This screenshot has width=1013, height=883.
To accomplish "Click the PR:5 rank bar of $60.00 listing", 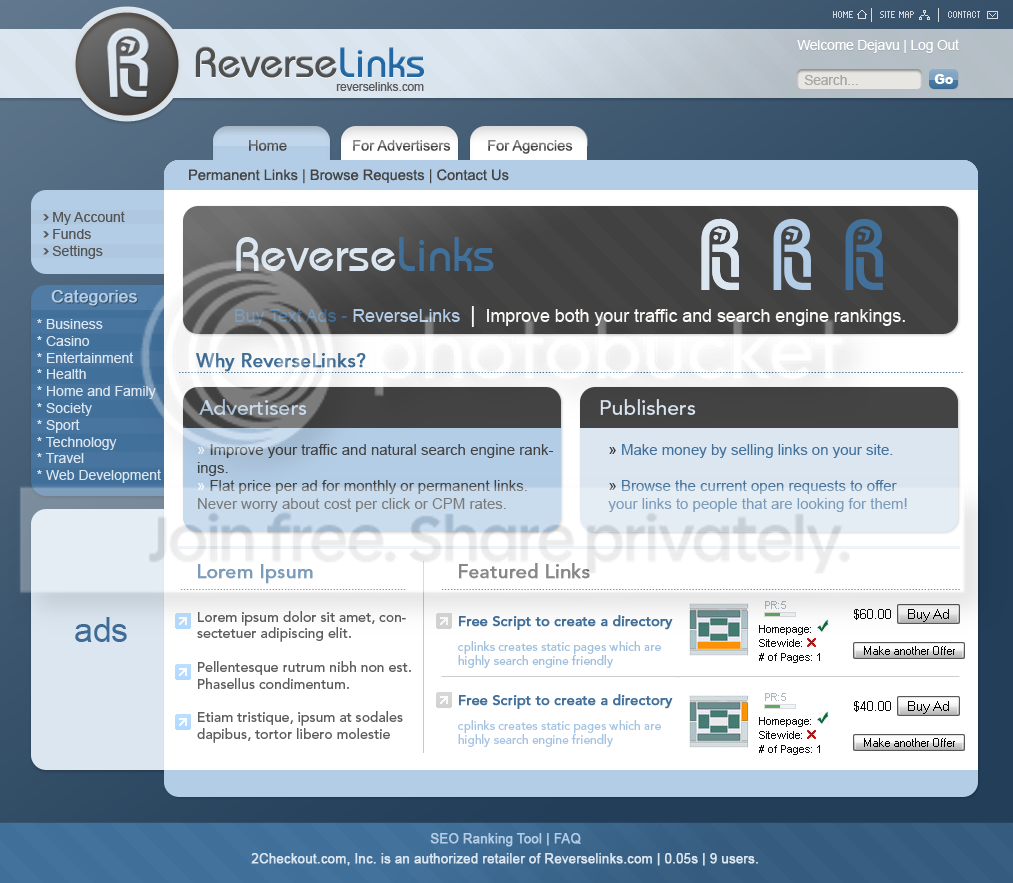I will point(779,614).
